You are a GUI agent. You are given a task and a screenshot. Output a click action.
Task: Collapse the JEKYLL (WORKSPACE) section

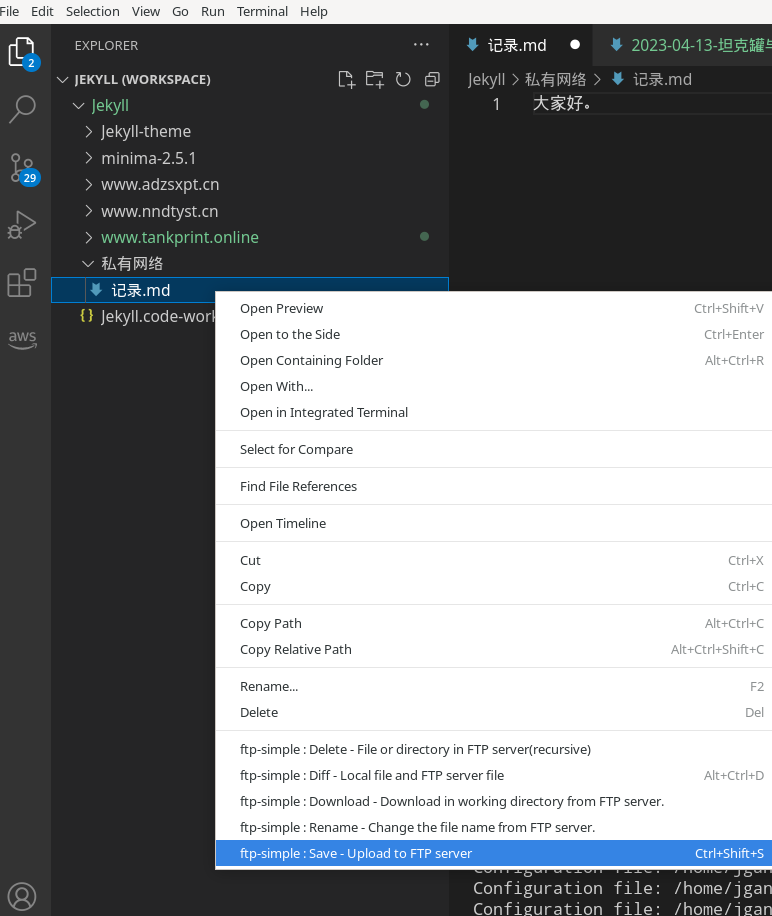tap(62, 79)
